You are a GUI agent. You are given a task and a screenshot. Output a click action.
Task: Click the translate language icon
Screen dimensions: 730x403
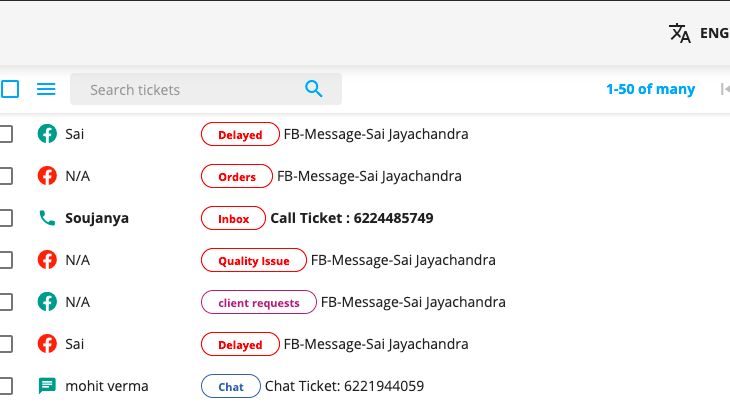[680, 33]
